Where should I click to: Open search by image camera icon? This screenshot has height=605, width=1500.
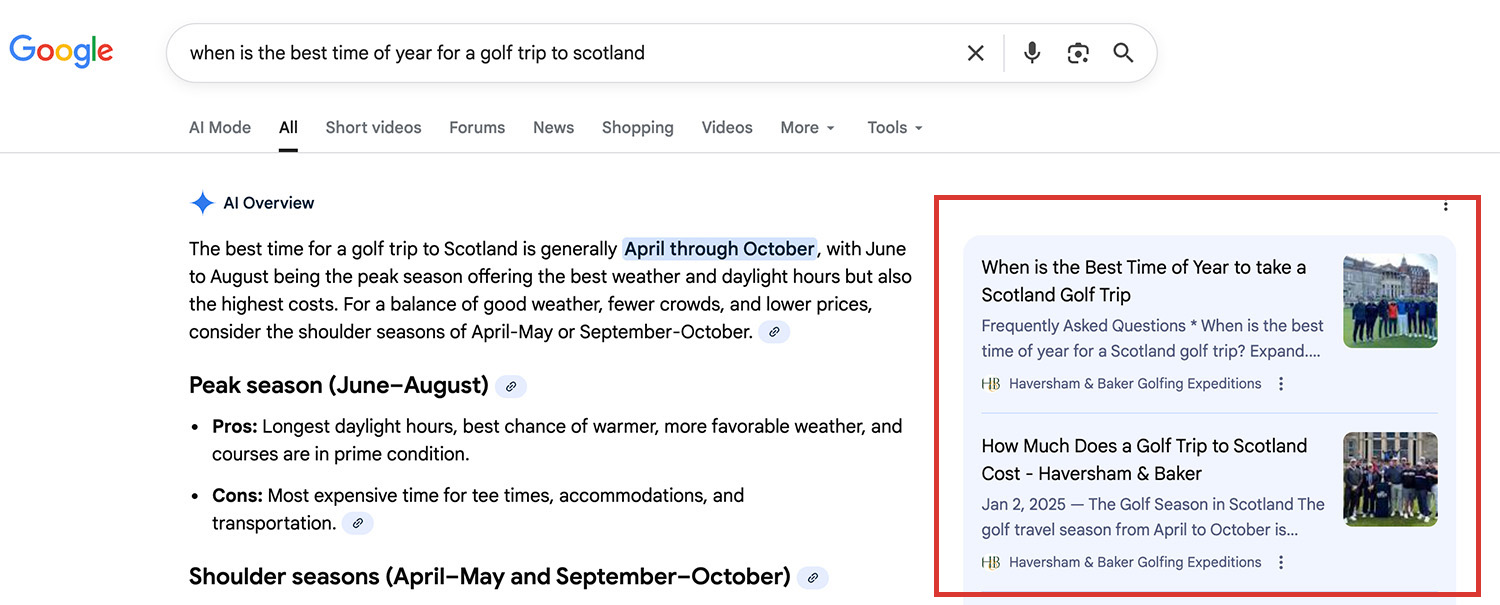(x=1077, y=53)
